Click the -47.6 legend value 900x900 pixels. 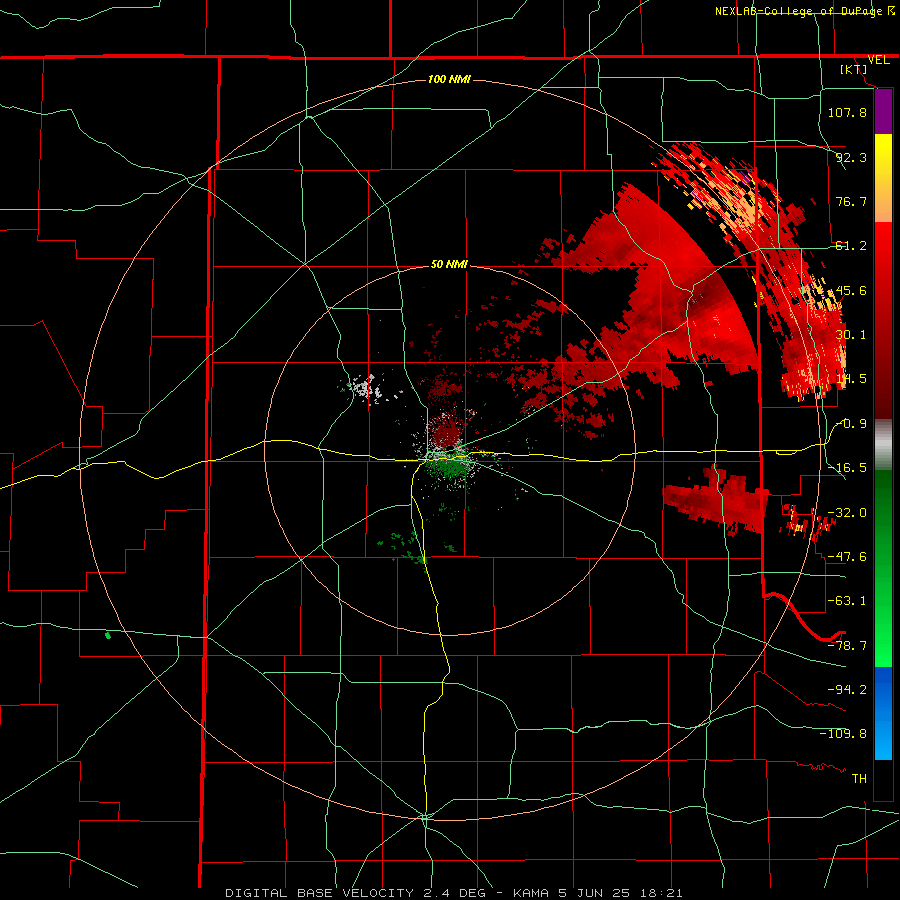click(847, 557)
